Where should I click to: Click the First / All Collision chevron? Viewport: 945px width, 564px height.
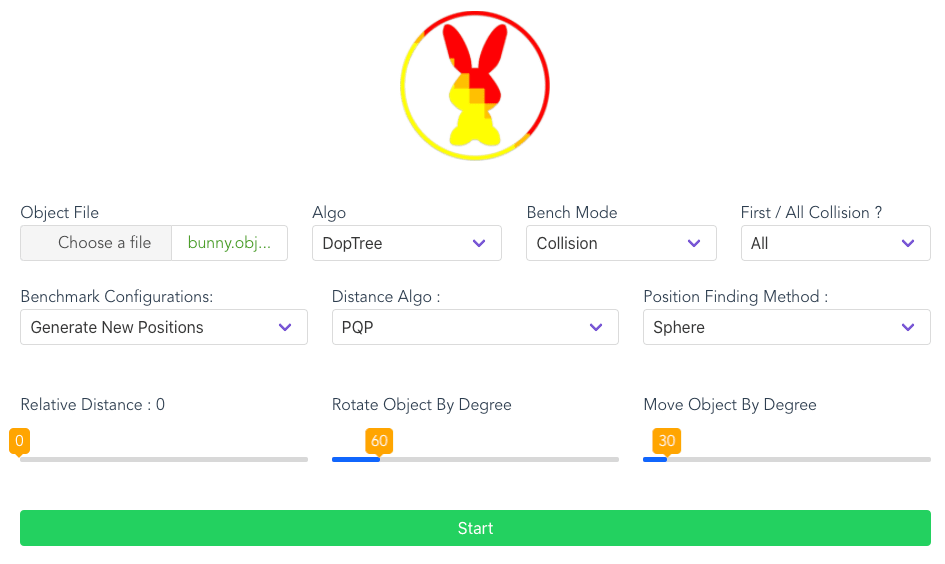908,243
